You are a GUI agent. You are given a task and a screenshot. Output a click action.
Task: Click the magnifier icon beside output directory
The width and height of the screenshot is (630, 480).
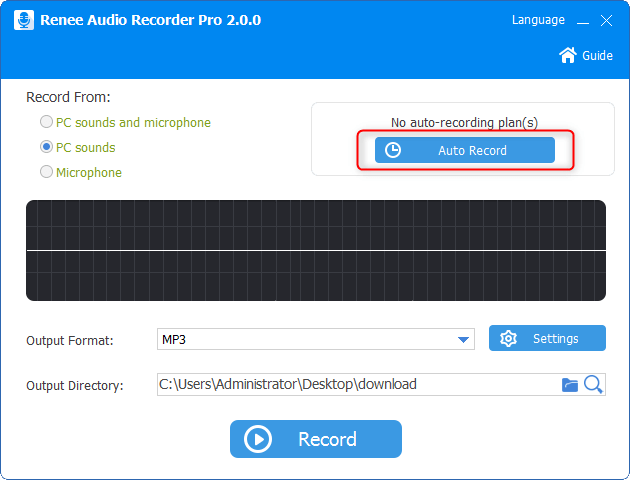tap(593, 385)
